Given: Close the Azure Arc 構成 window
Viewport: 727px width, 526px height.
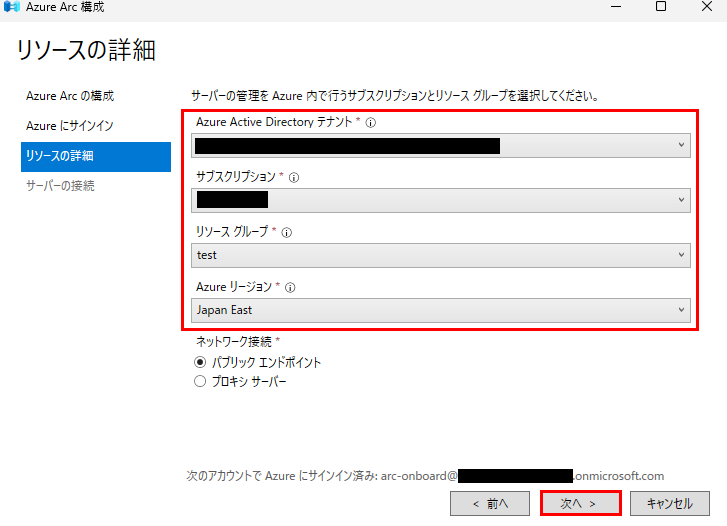Looking at the screenshot, I should click(x=707, y=6).
